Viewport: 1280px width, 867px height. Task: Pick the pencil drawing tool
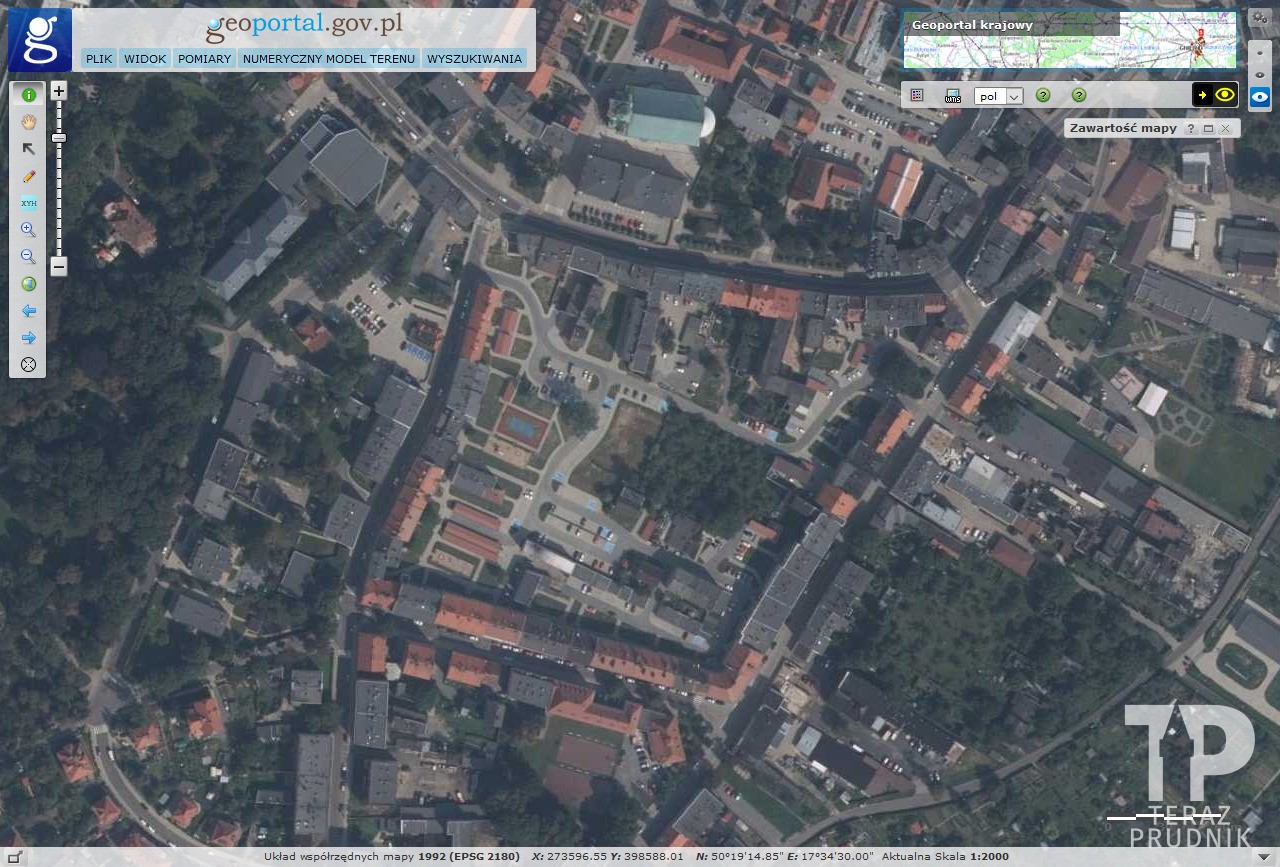point(28,176)
